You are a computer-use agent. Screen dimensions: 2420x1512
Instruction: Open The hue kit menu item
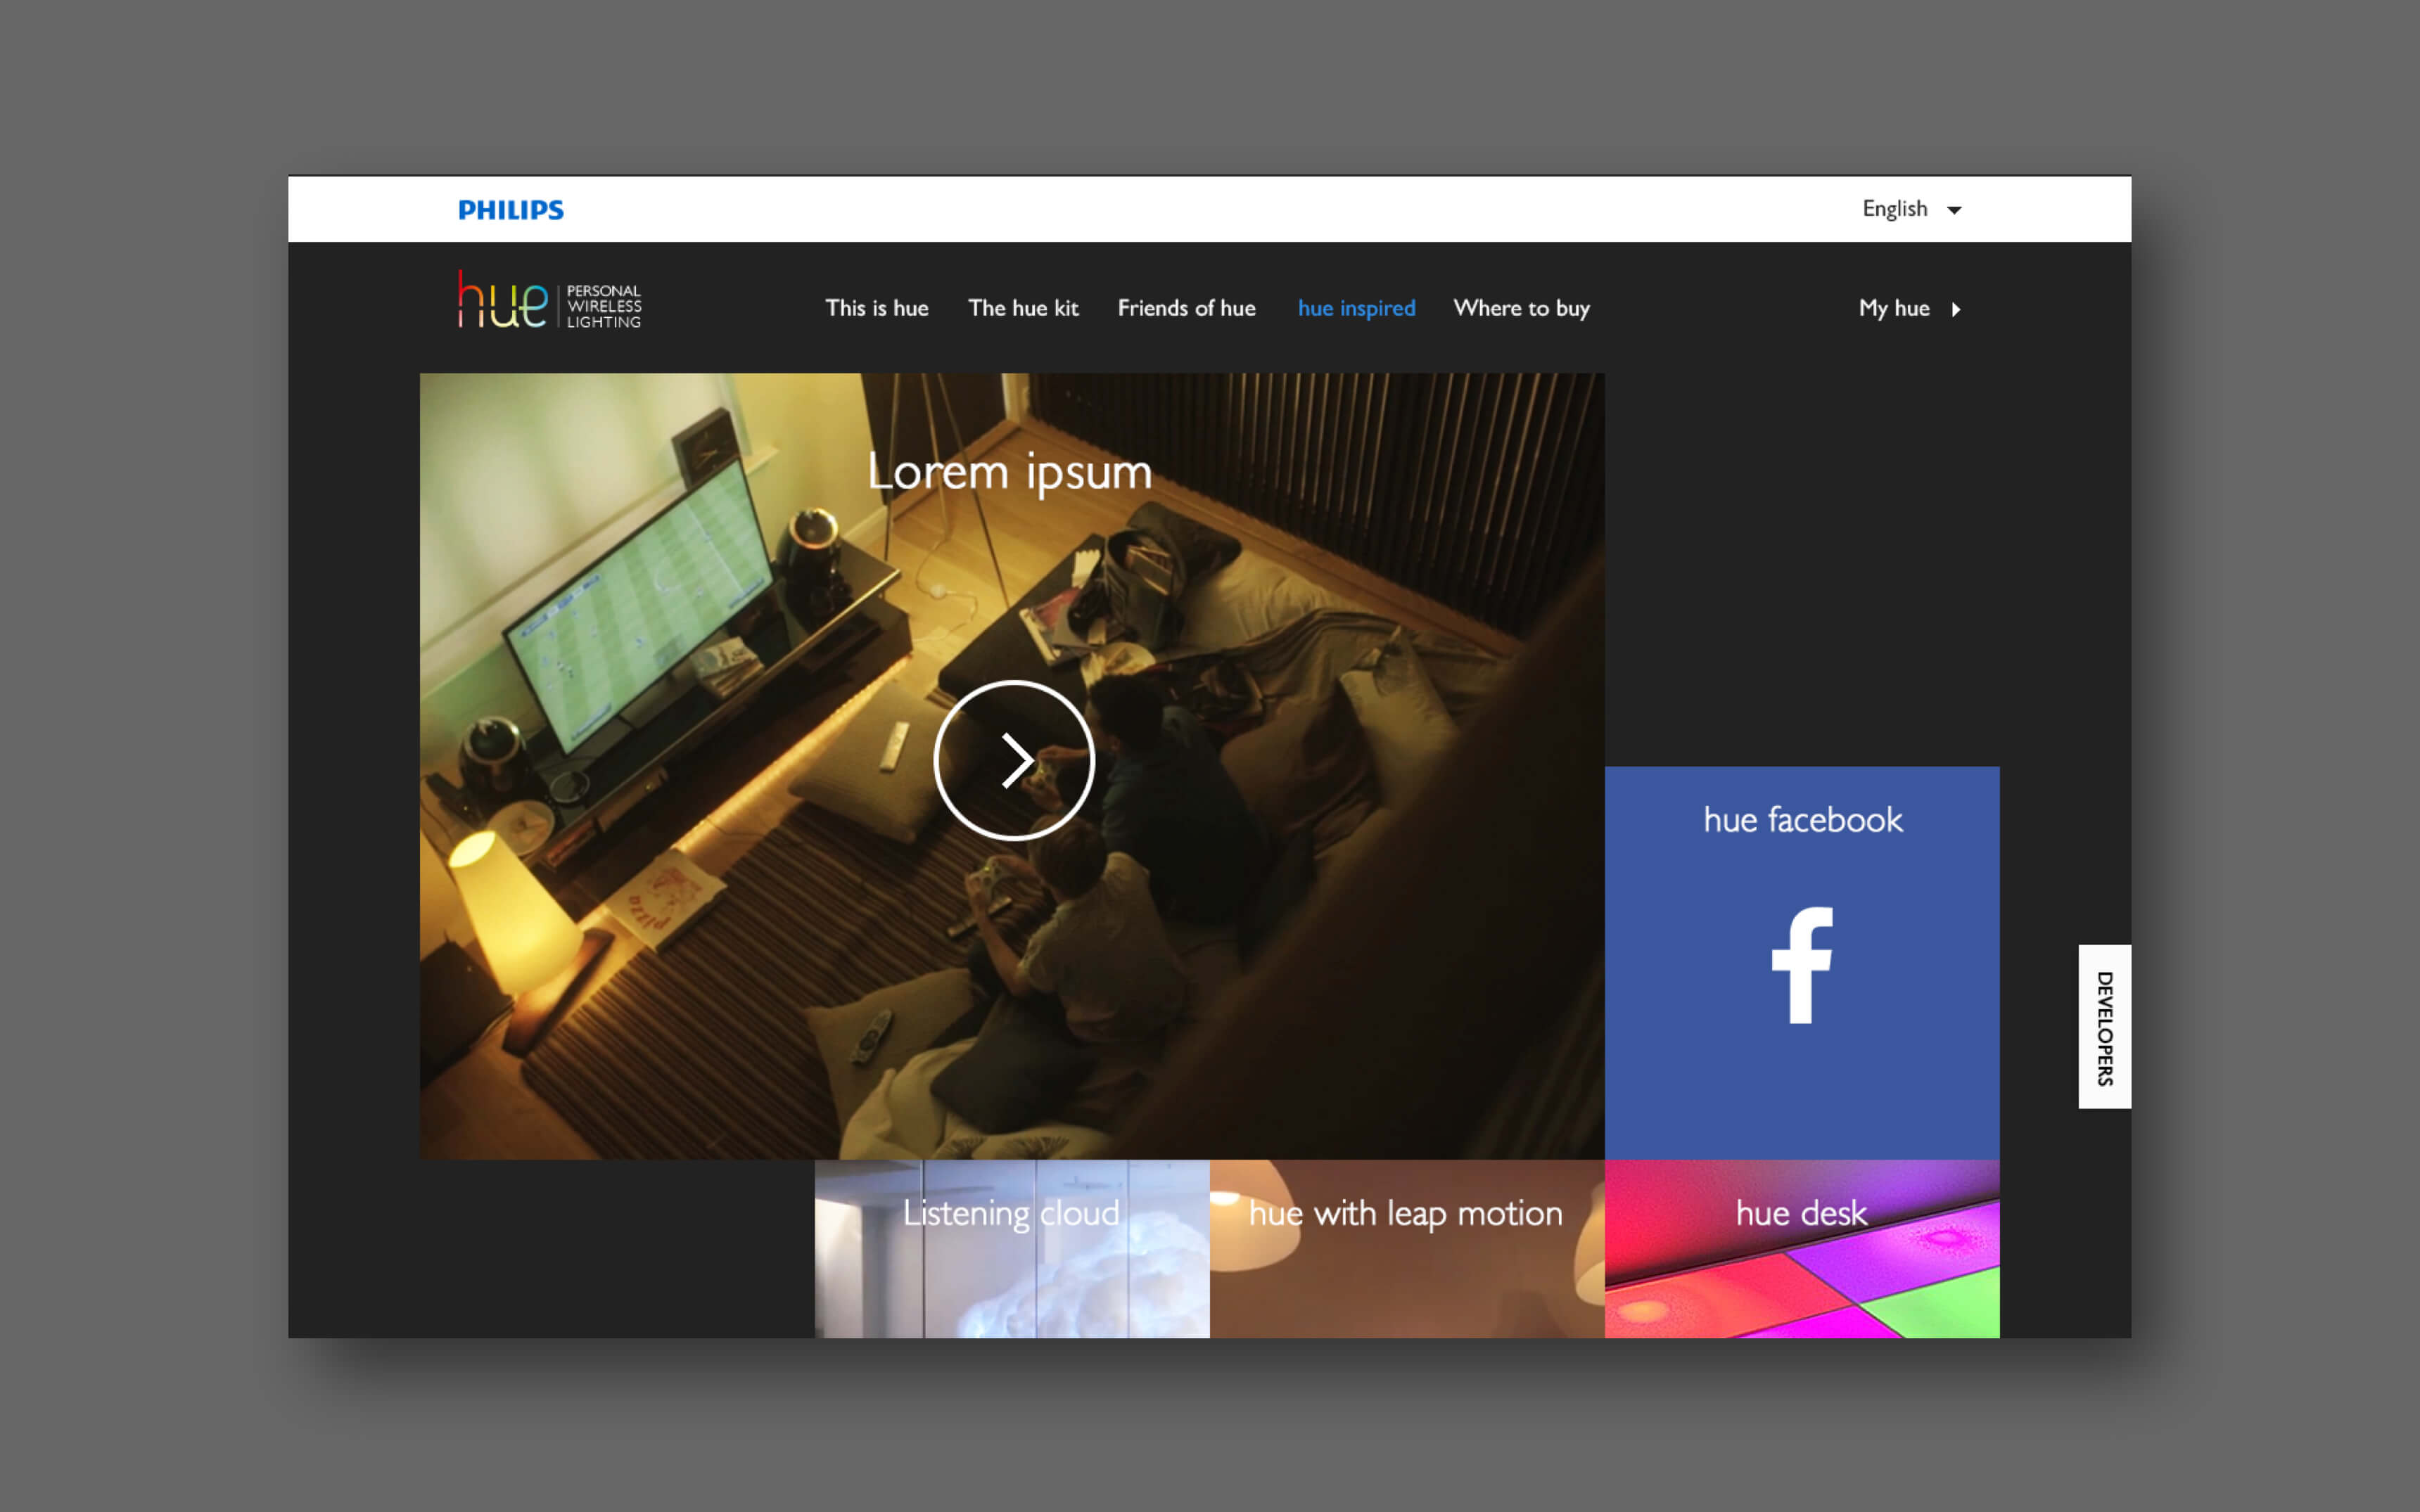click(1023, 308)
